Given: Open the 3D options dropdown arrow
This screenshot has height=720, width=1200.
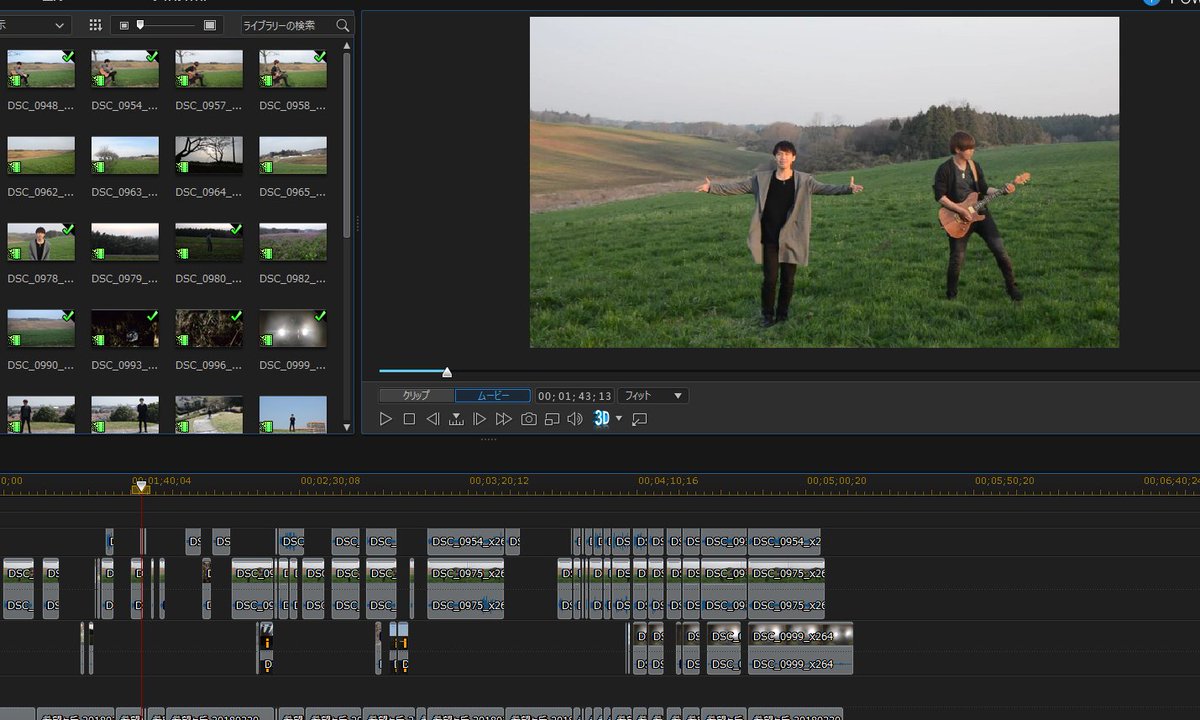Looking at the screenshot, I should click(619, 418).
